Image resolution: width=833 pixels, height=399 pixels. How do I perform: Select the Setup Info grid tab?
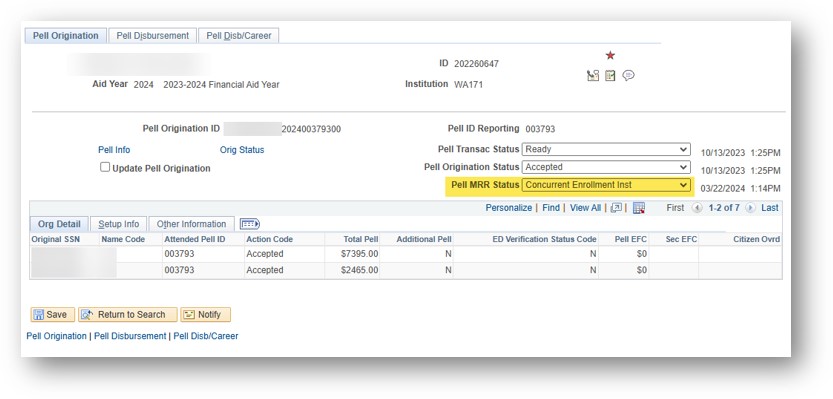118,224
